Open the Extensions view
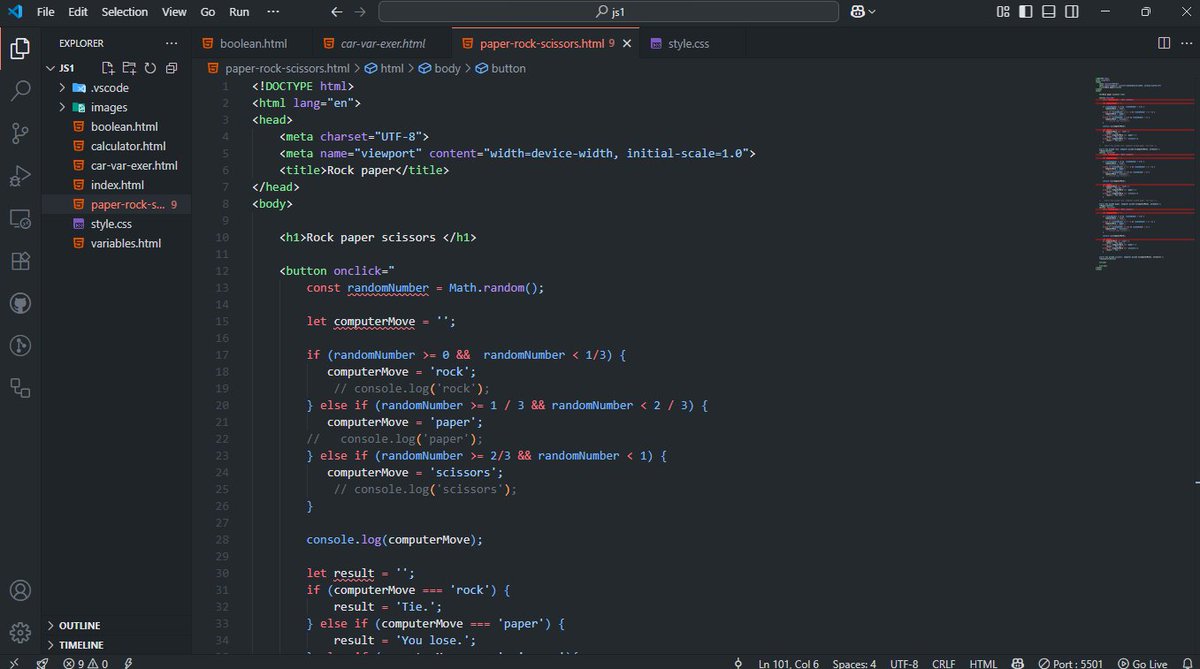1200x669 pixels. 20,260
